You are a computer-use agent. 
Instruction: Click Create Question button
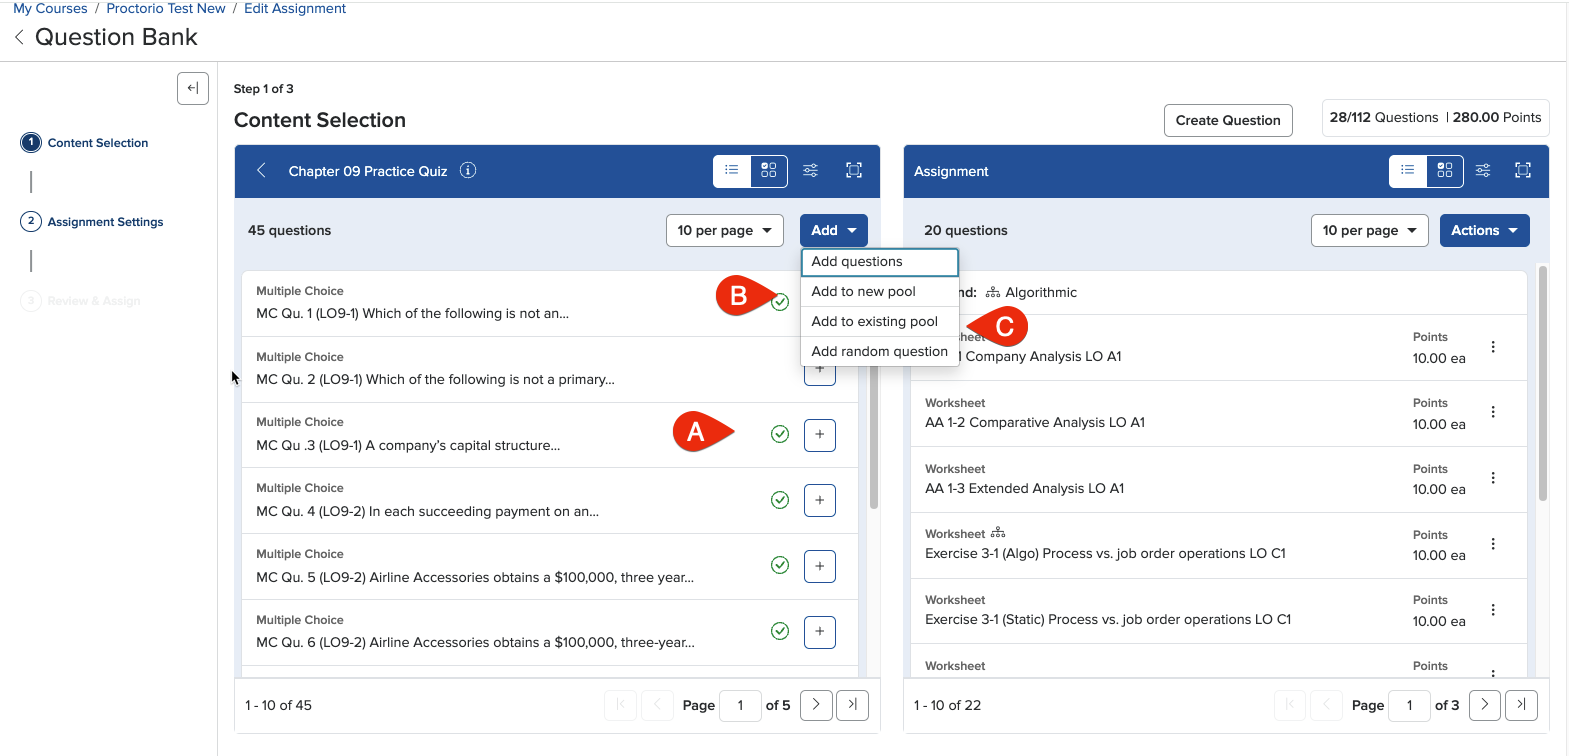[1228, 120]
